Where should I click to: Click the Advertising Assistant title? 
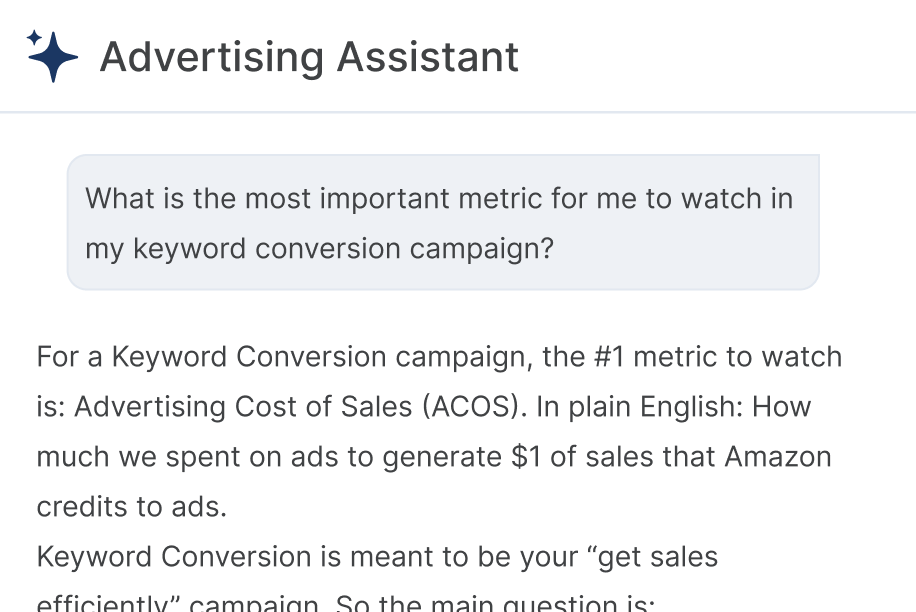point(308,56)
